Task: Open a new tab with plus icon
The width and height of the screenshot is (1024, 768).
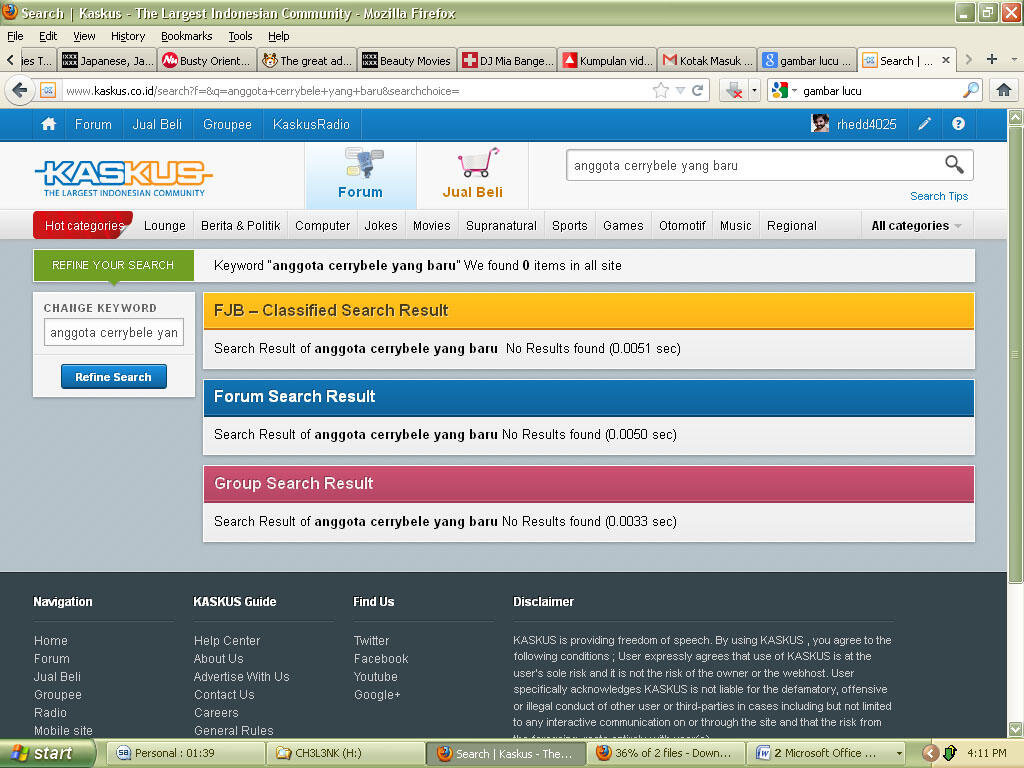Action: pyautogui.click(x=991, y=59)
